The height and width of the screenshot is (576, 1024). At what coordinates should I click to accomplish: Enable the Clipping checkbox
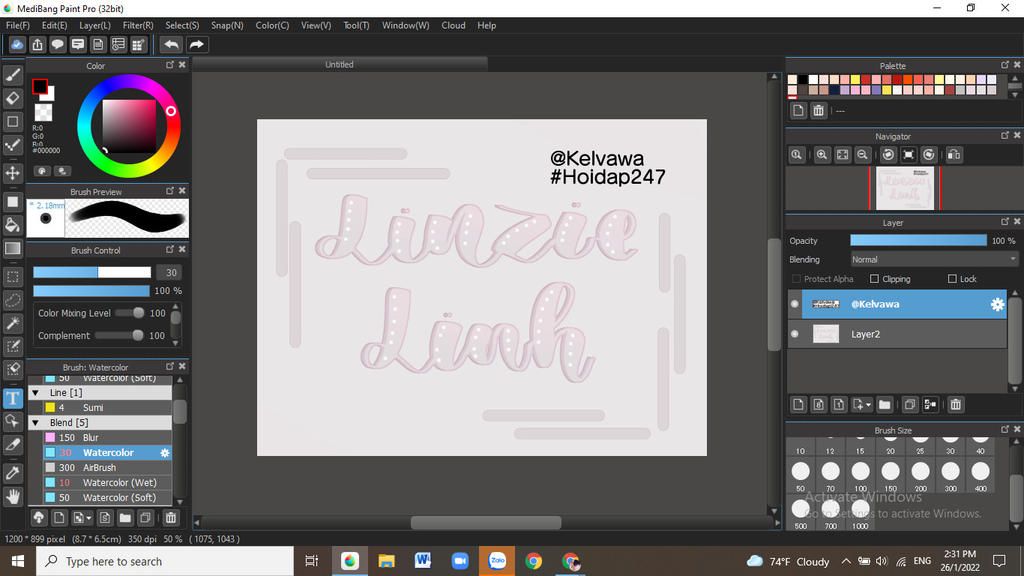pos(874,279)
